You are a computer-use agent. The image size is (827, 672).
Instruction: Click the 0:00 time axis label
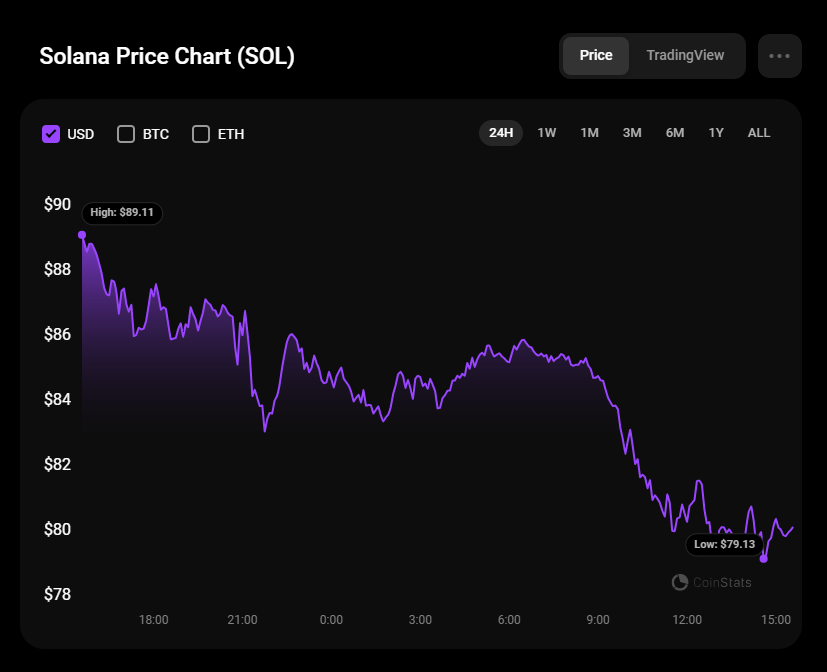click(331, 620)
